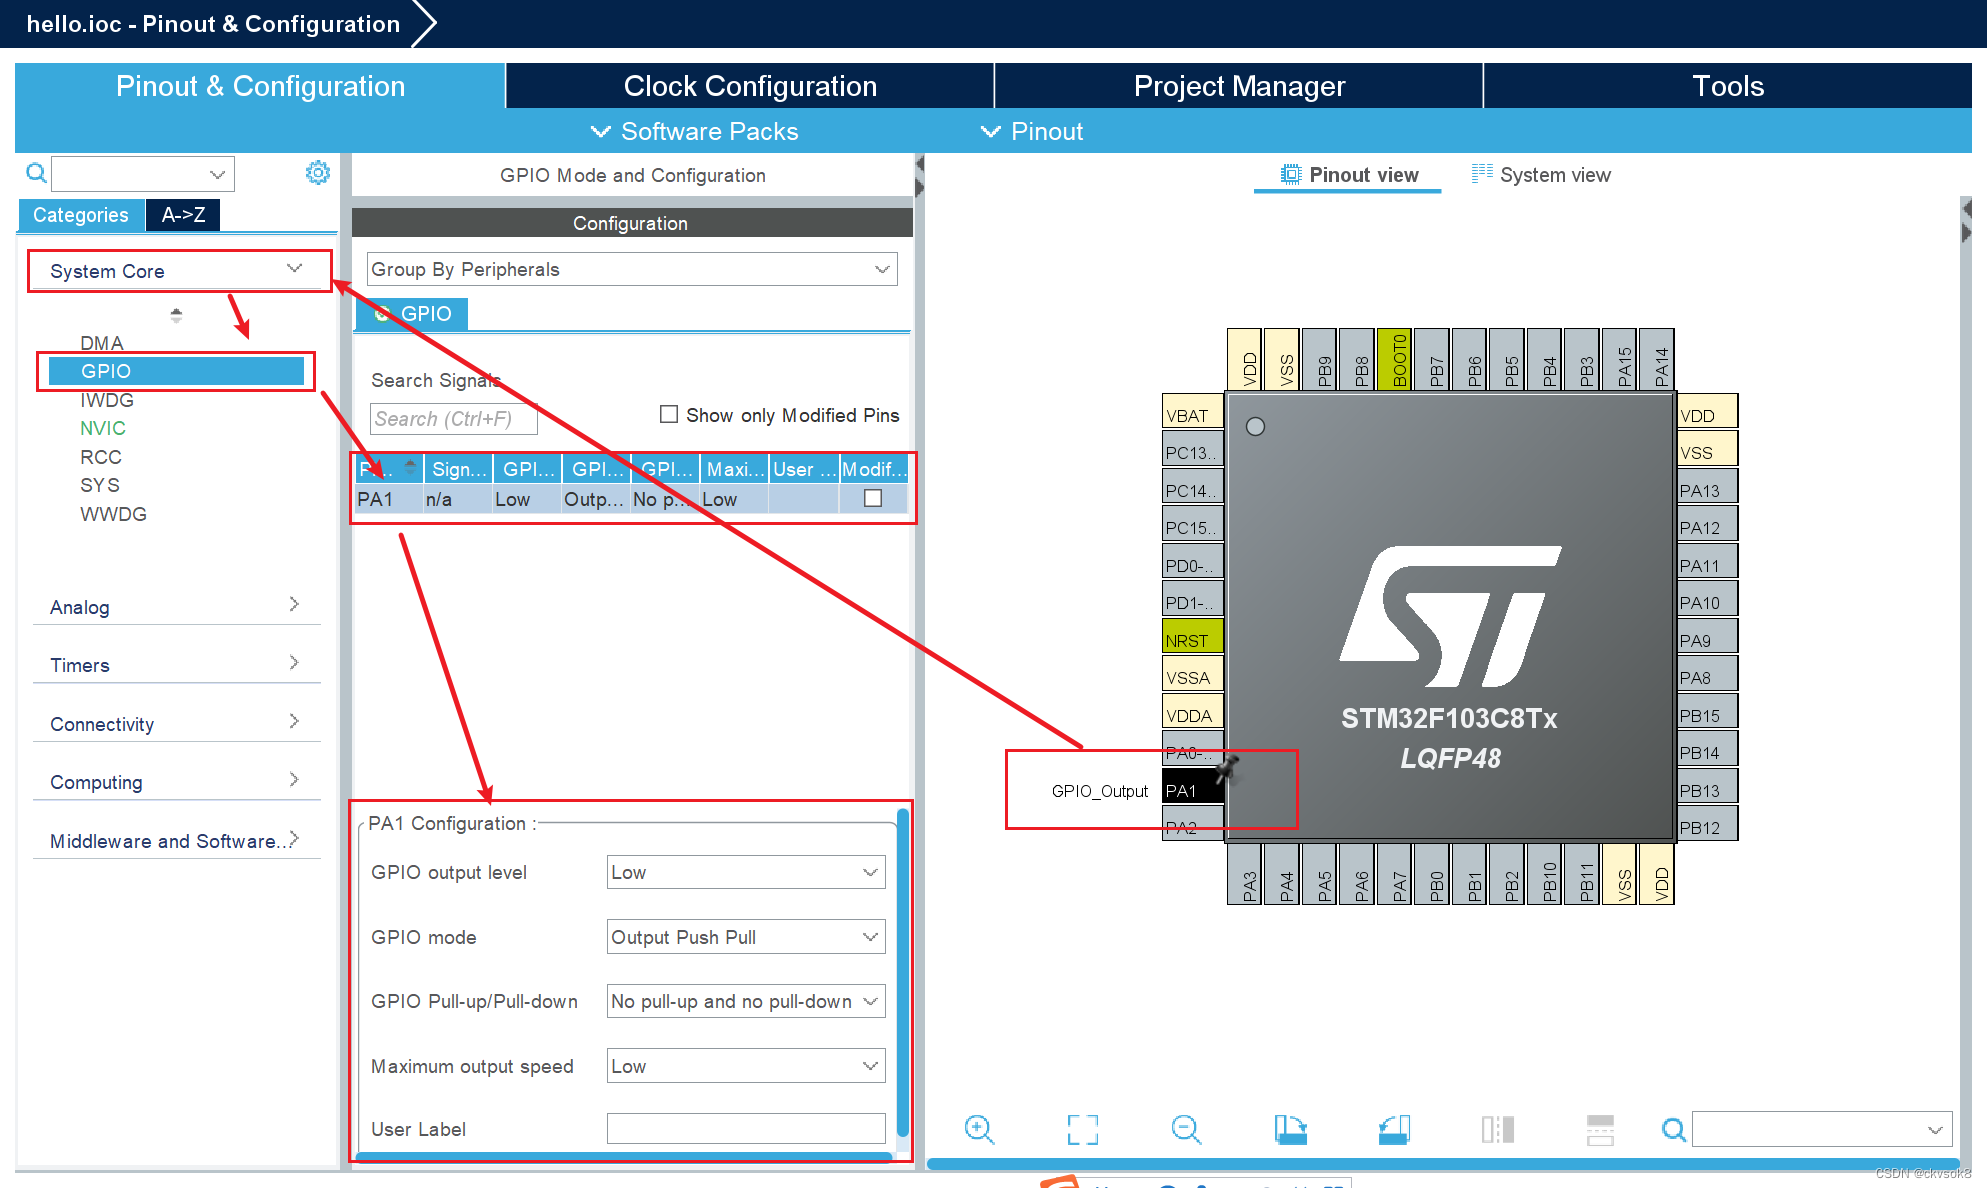This screenshot has width=1987, height=1188.
Task: Click the rotate counterclockwise chip icon
Action: pos(1394,1130)
